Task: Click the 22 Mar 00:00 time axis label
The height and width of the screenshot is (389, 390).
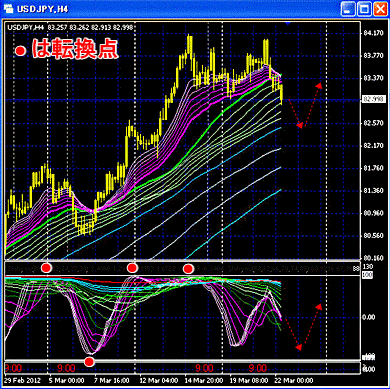Action: [x=294, y=381]
